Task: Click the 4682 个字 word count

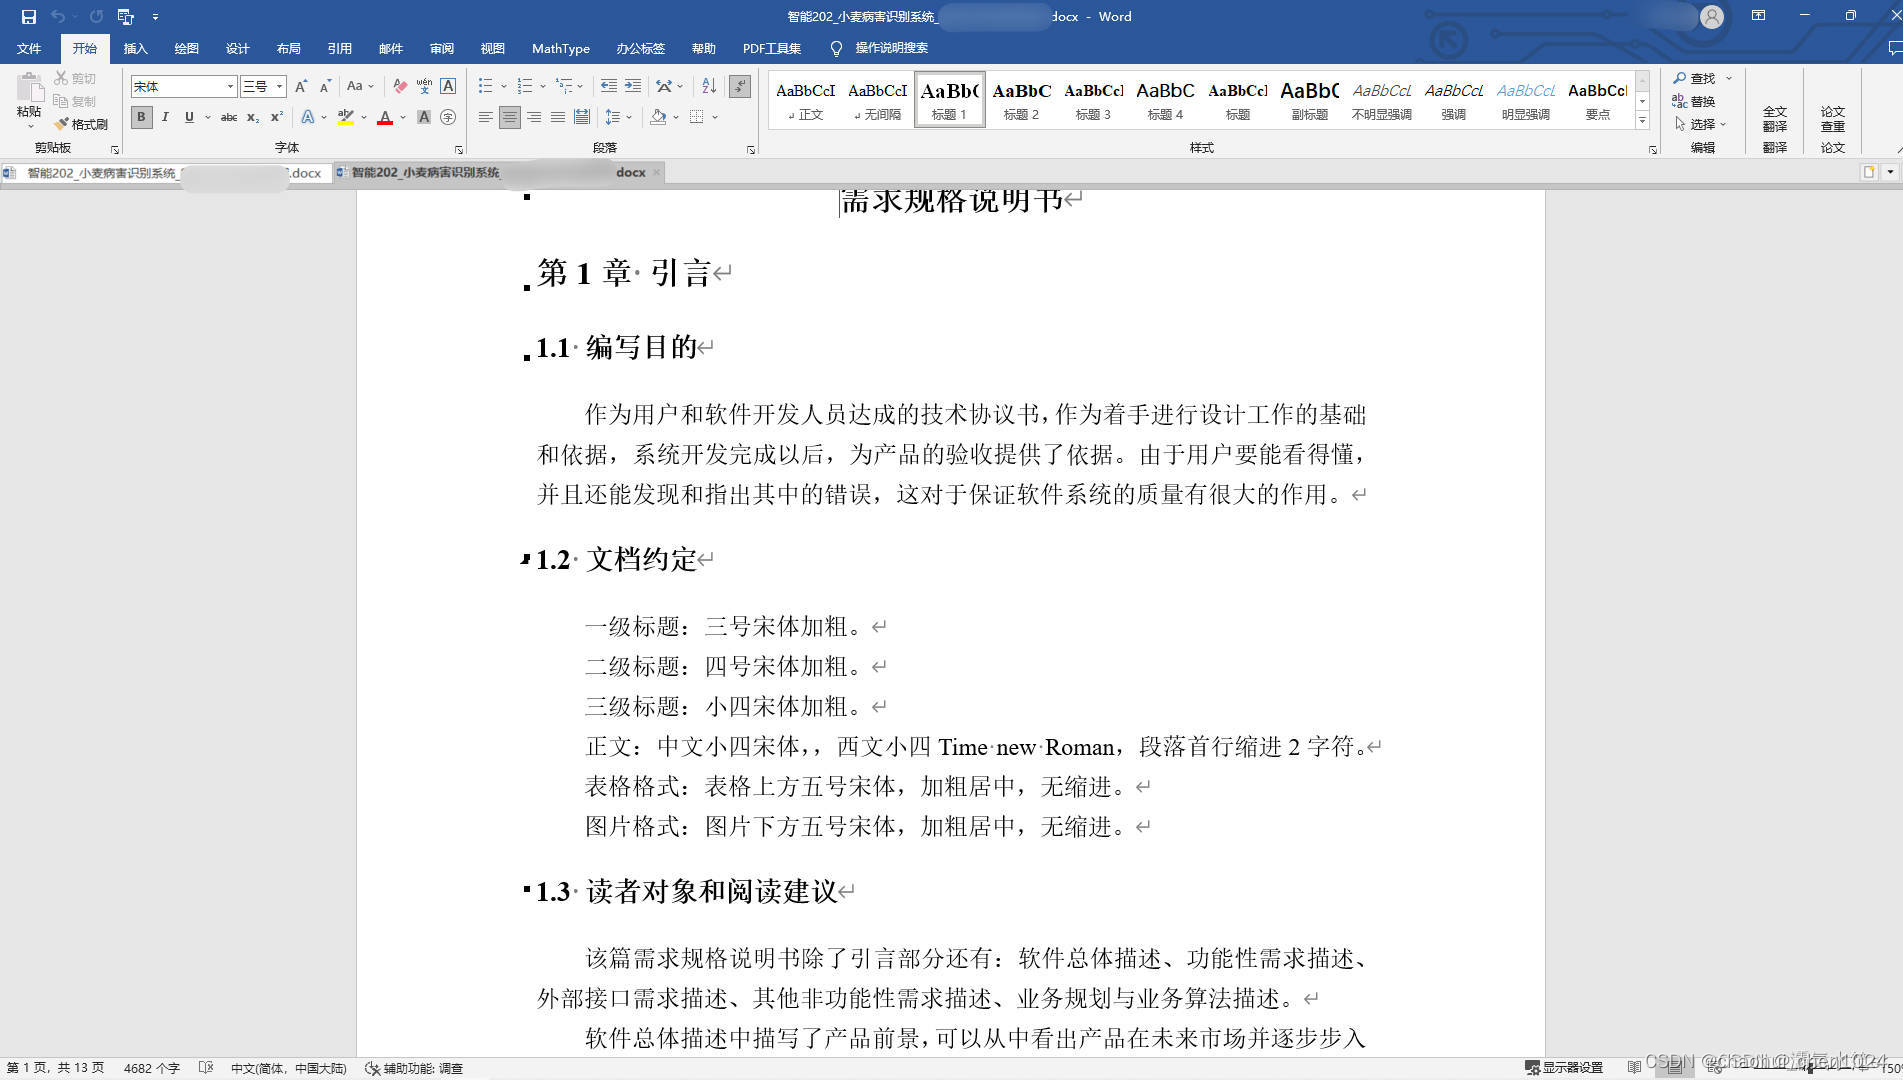Action: pos(151,1068)
